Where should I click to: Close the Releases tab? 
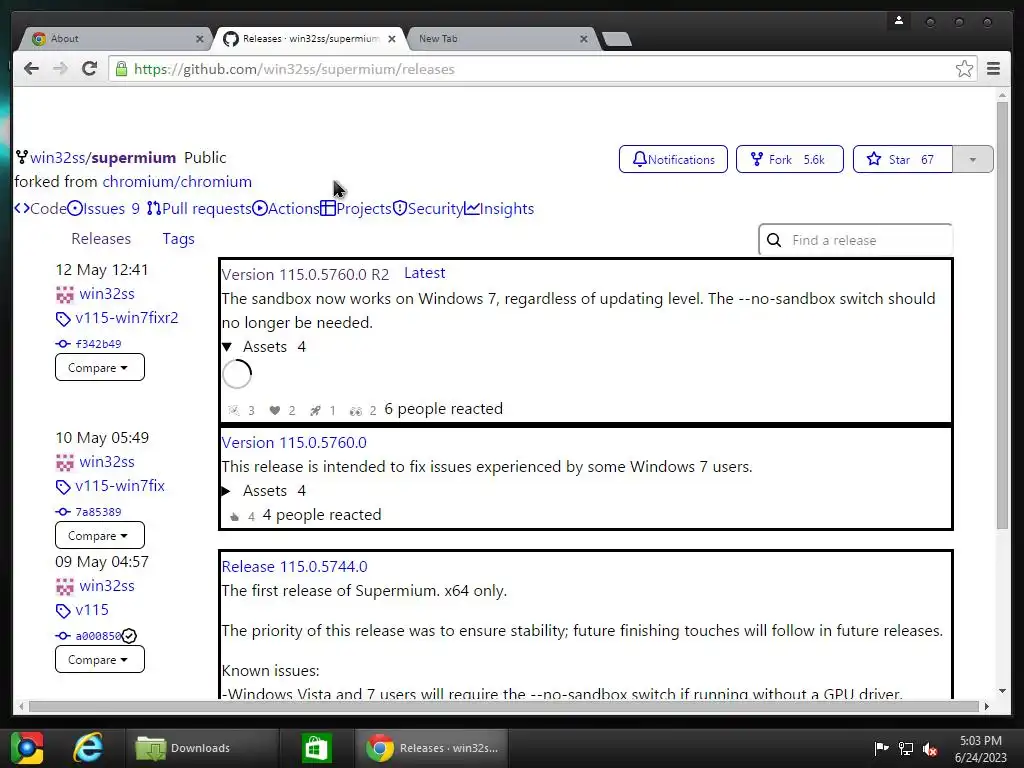pos(392,39)
